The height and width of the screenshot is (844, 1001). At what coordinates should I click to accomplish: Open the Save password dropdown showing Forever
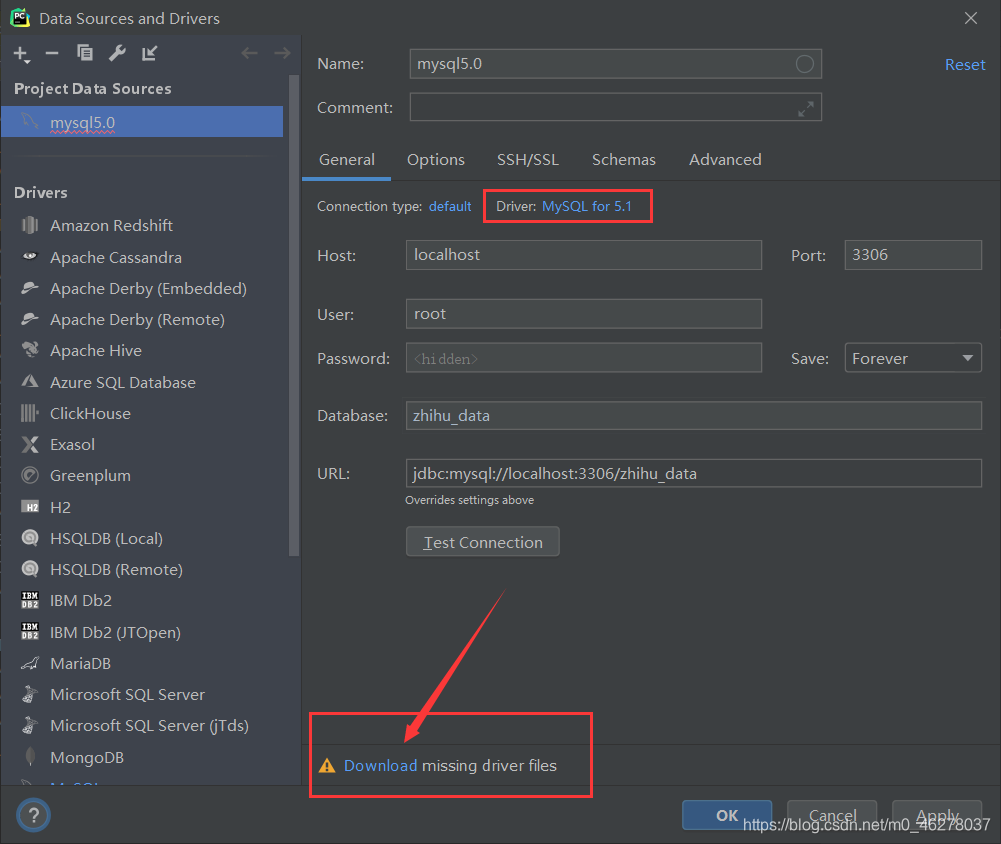[913, 358]
